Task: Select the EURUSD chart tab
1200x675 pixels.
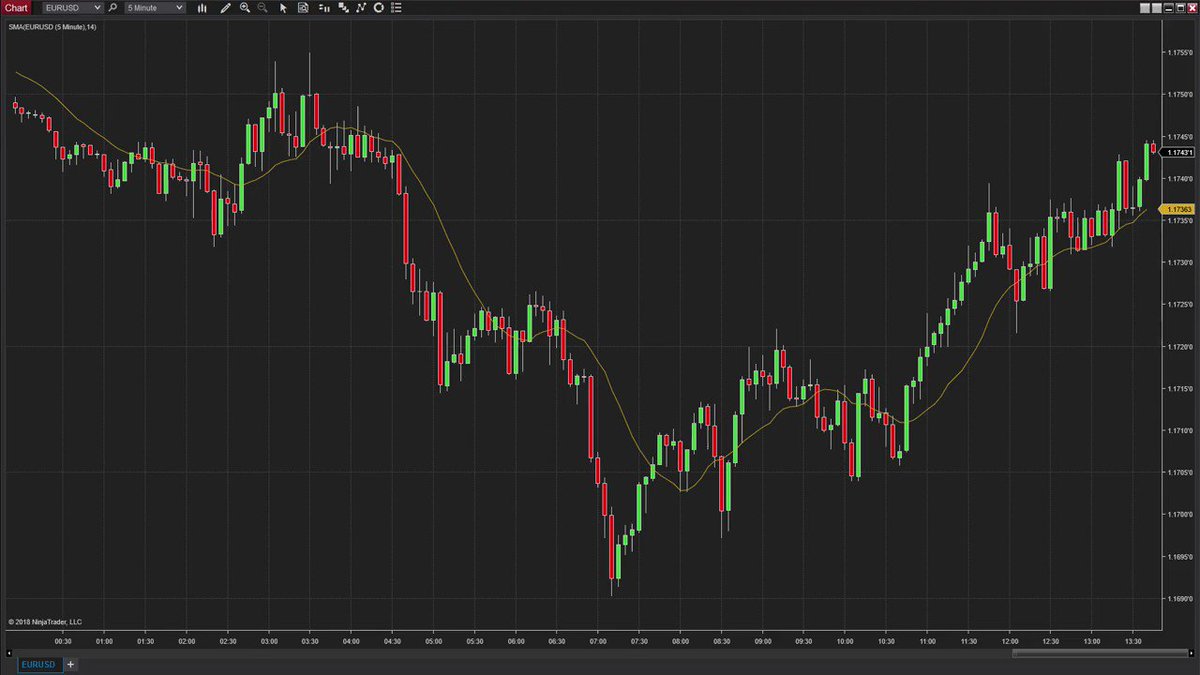Action: click(x=39, y=664)
